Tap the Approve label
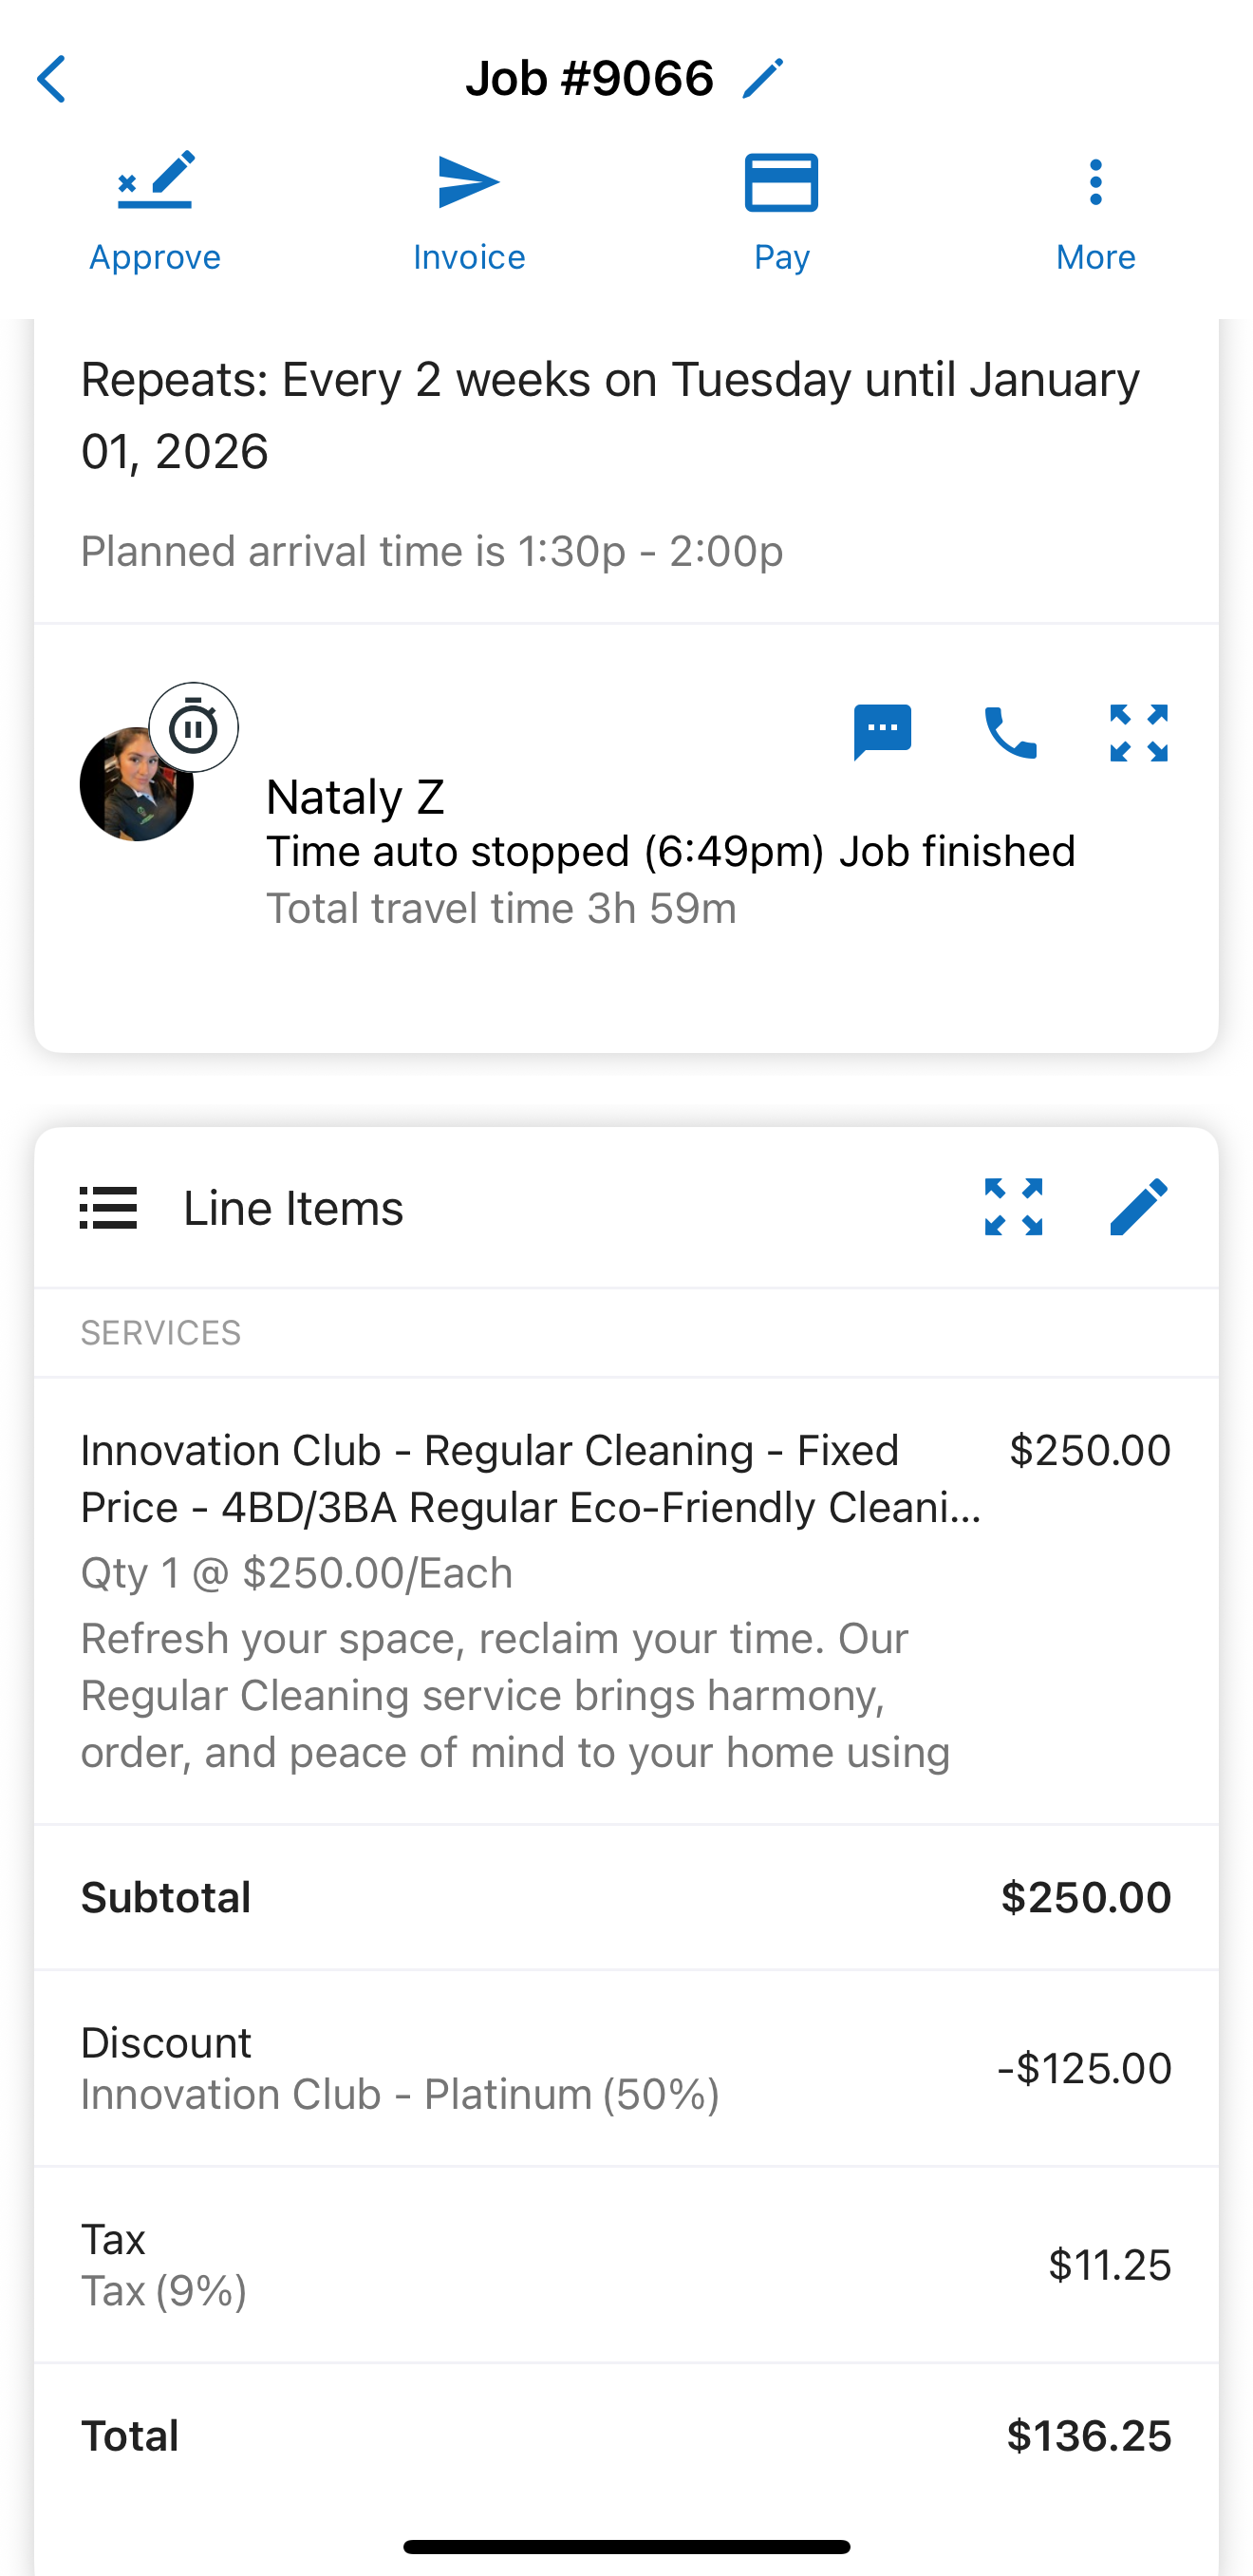Screen dimensions: 1253x2576 [x=155, y=257]
